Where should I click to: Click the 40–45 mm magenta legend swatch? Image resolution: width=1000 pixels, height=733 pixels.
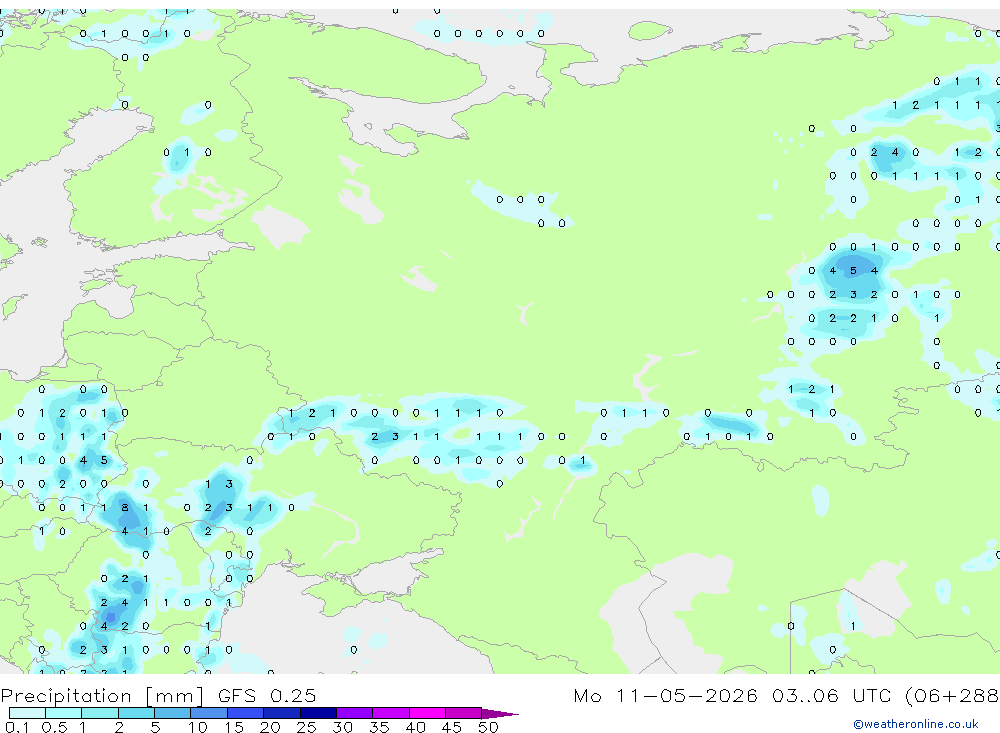(x=427, y=713)
